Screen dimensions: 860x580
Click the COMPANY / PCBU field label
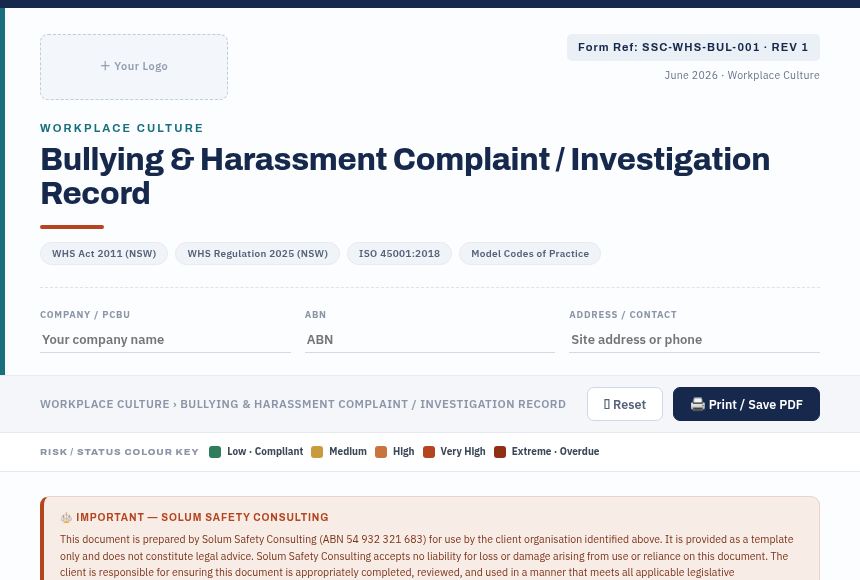coord(85,314)
